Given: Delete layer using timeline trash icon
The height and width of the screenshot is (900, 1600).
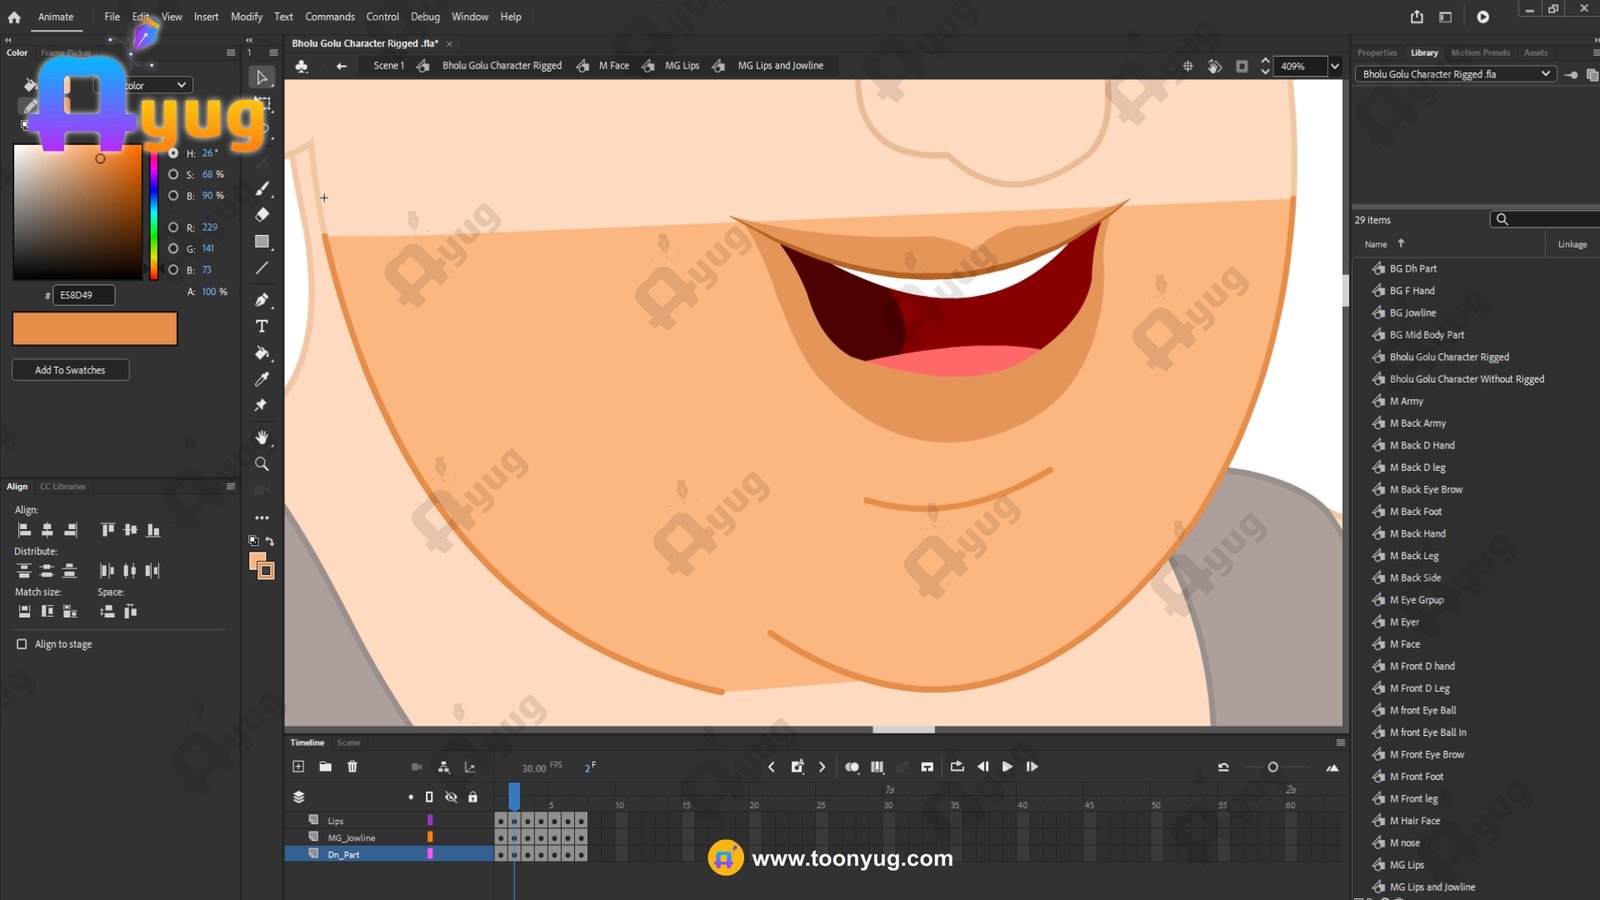Looking at the screenshot, I should click(352, 767).
